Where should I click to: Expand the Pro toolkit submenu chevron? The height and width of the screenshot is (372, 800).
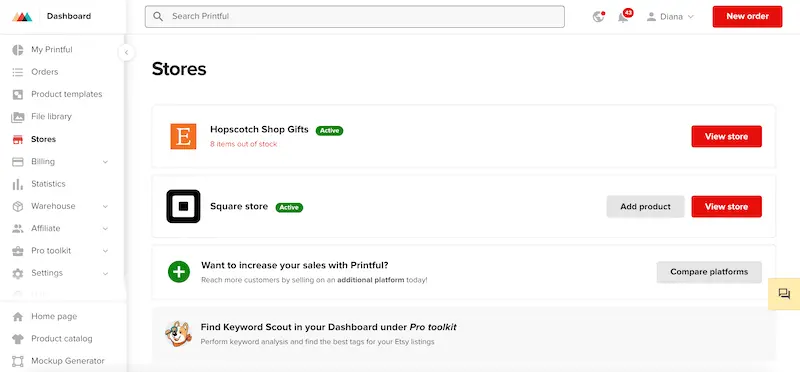(105, 251)
